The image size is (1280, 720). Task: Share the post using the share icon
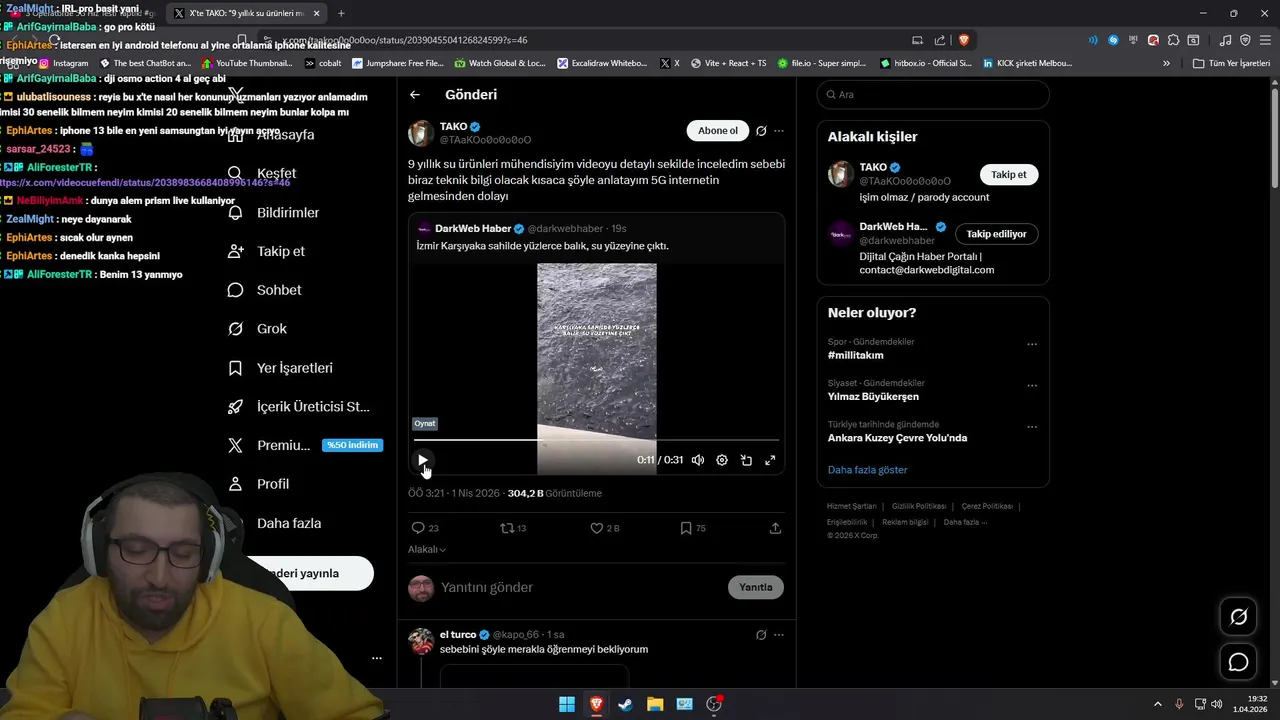pos(775,528)
